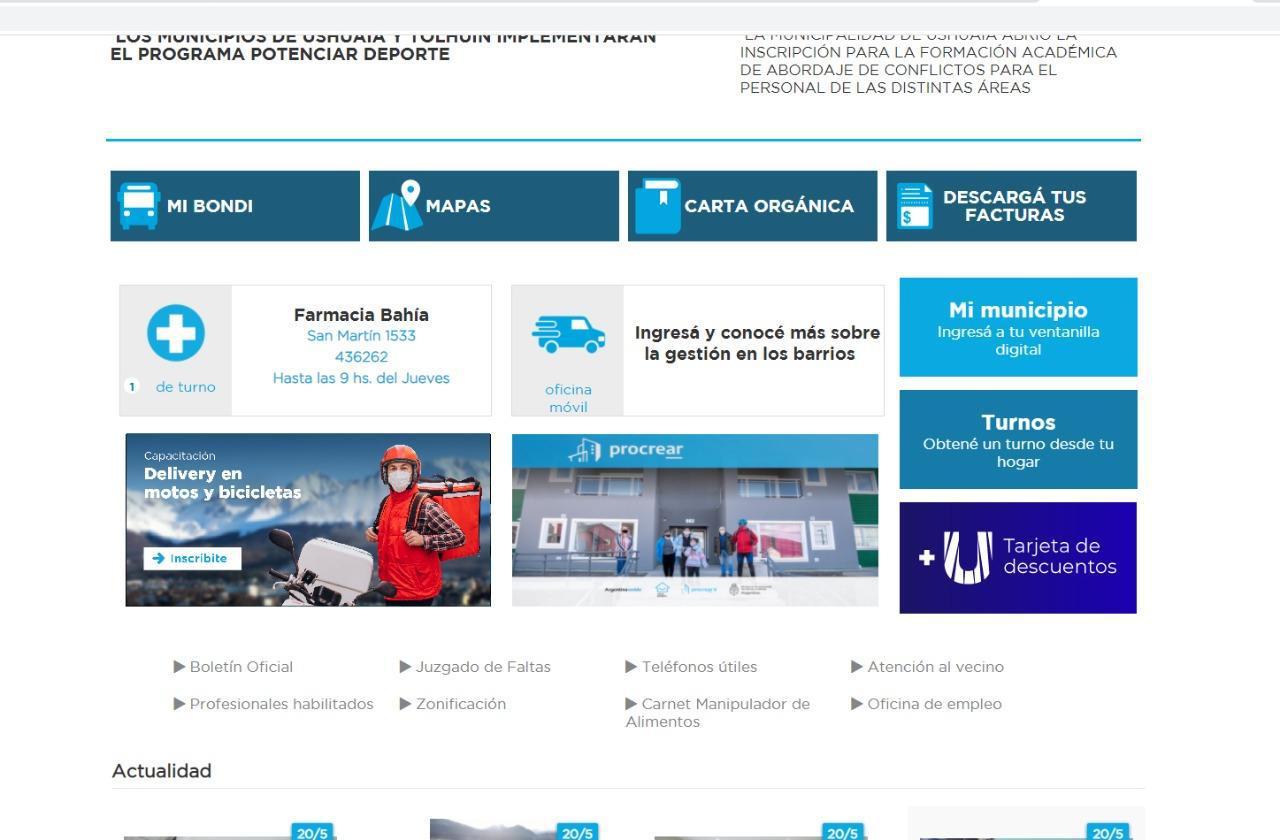This screenshot has width=1280, height=840.
Task: Open the Turnos booking tile
Action: pos(1018,439)
